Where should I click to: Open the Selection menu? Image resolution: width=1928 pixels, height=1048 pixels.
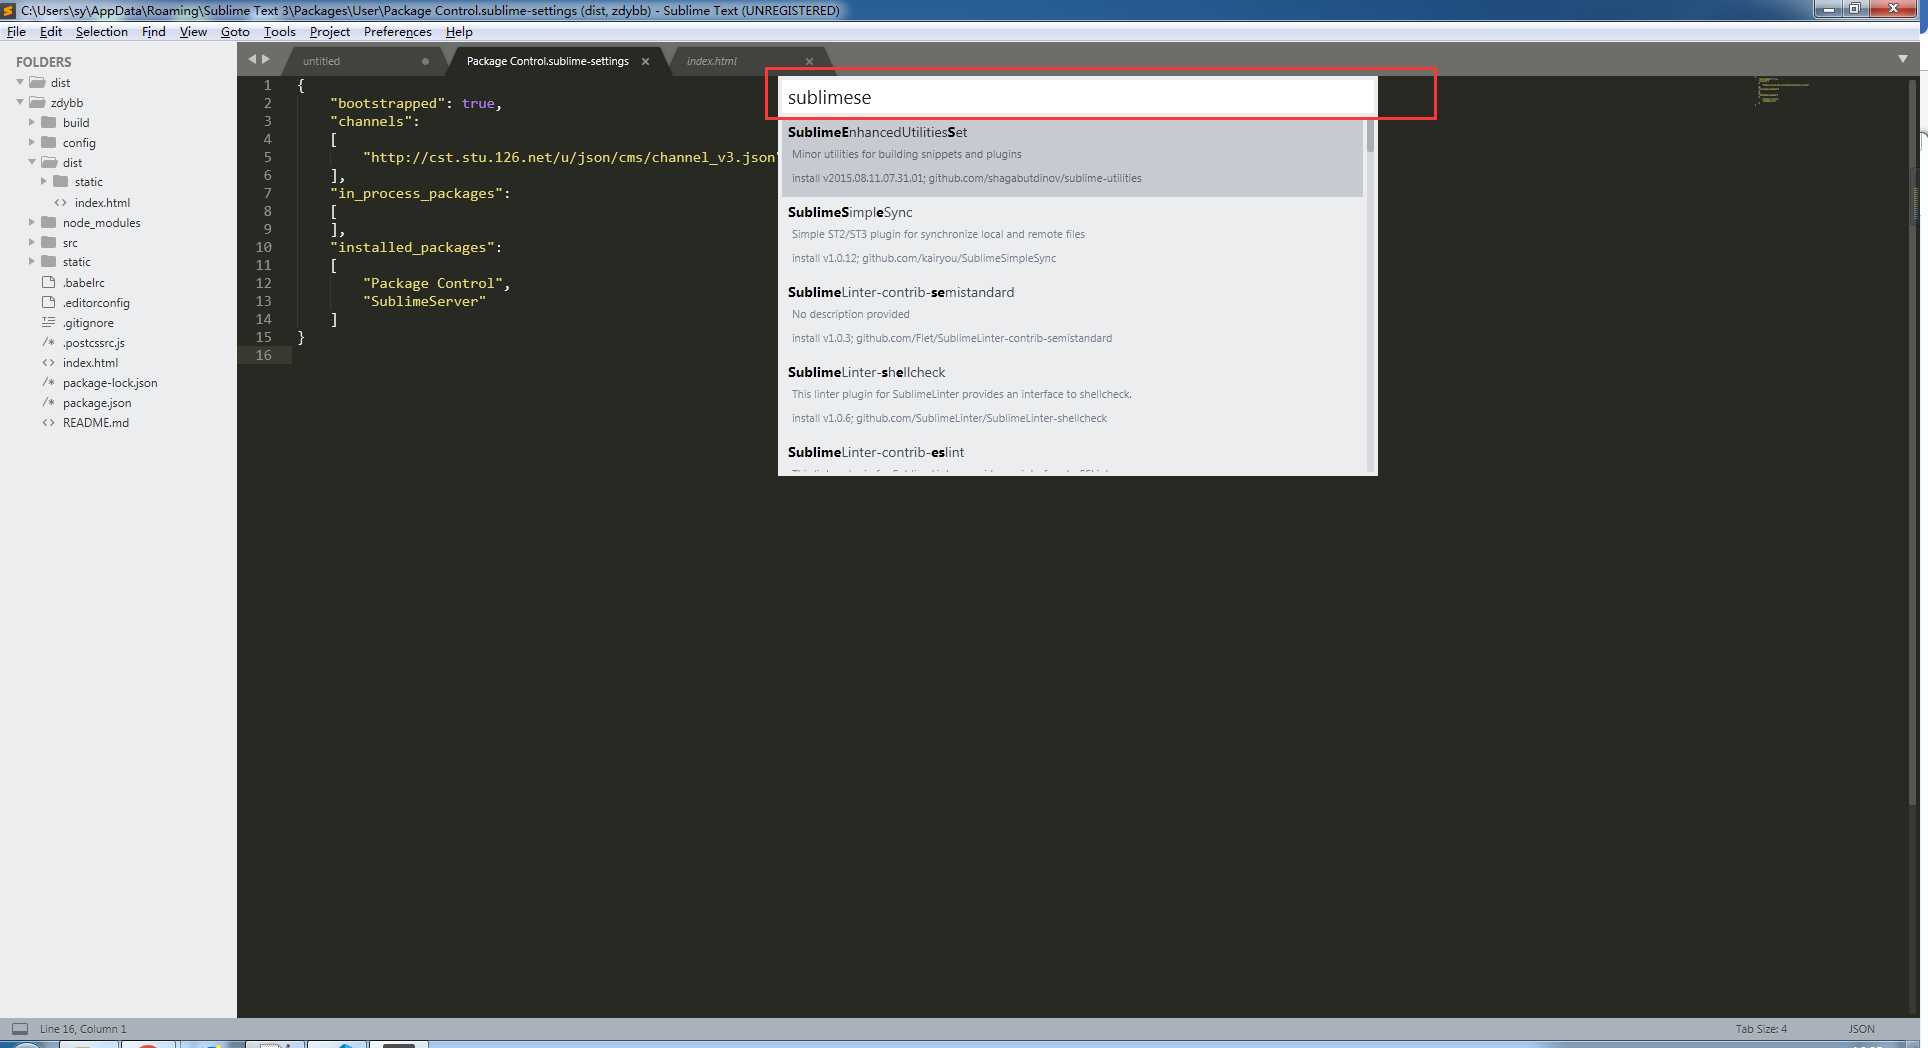pyautogui.click(x=102, y=32)
